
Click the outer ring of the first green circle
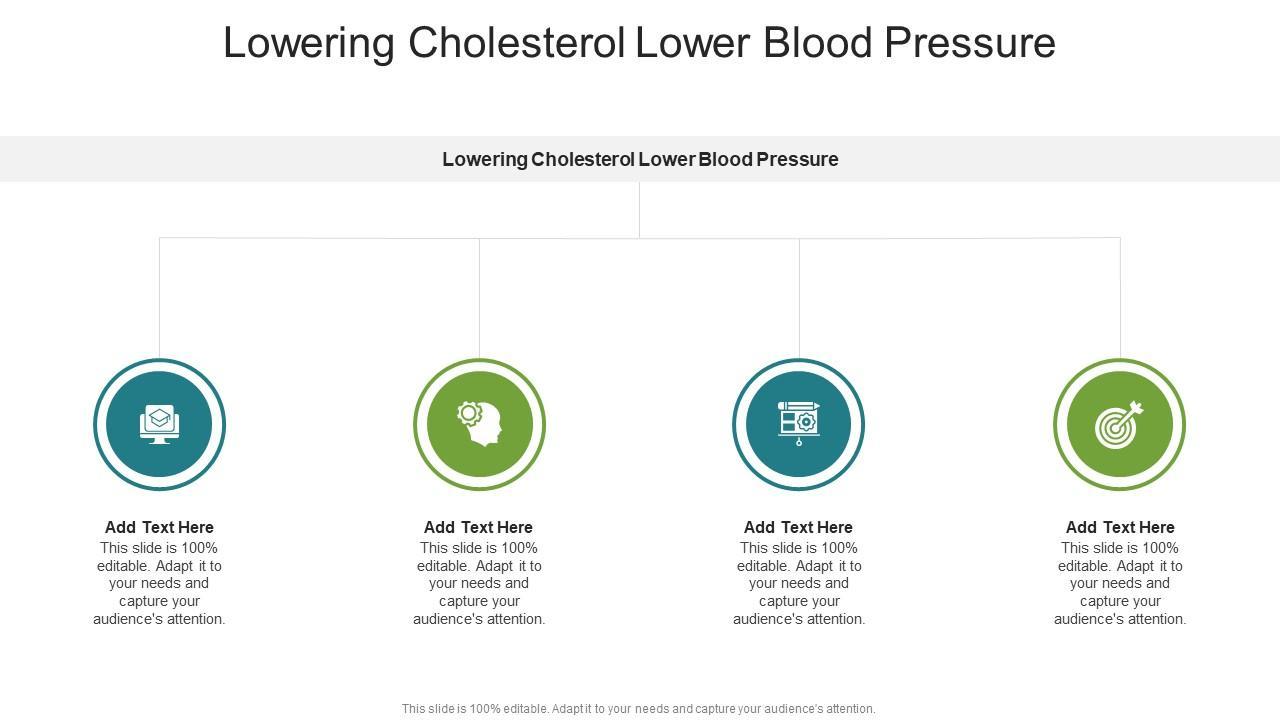tap(416, 425)
